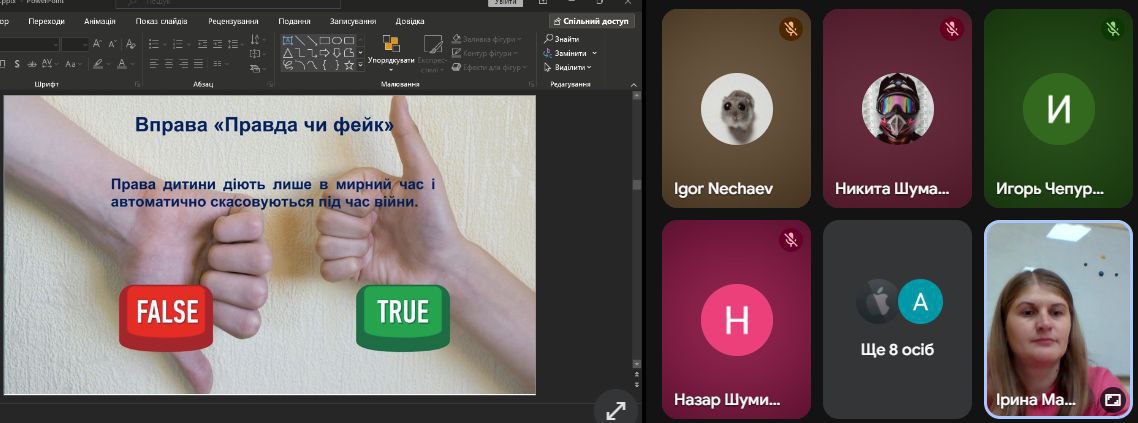This screenshot has height=423, width=1138.
Task: Toggle bulleted list
Action: [154, 44]
